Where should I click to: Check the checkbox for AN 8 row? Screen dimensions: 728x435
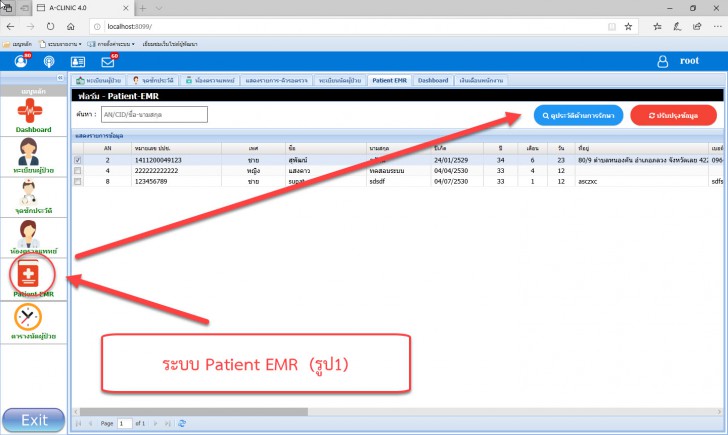[x=78, y=181]
